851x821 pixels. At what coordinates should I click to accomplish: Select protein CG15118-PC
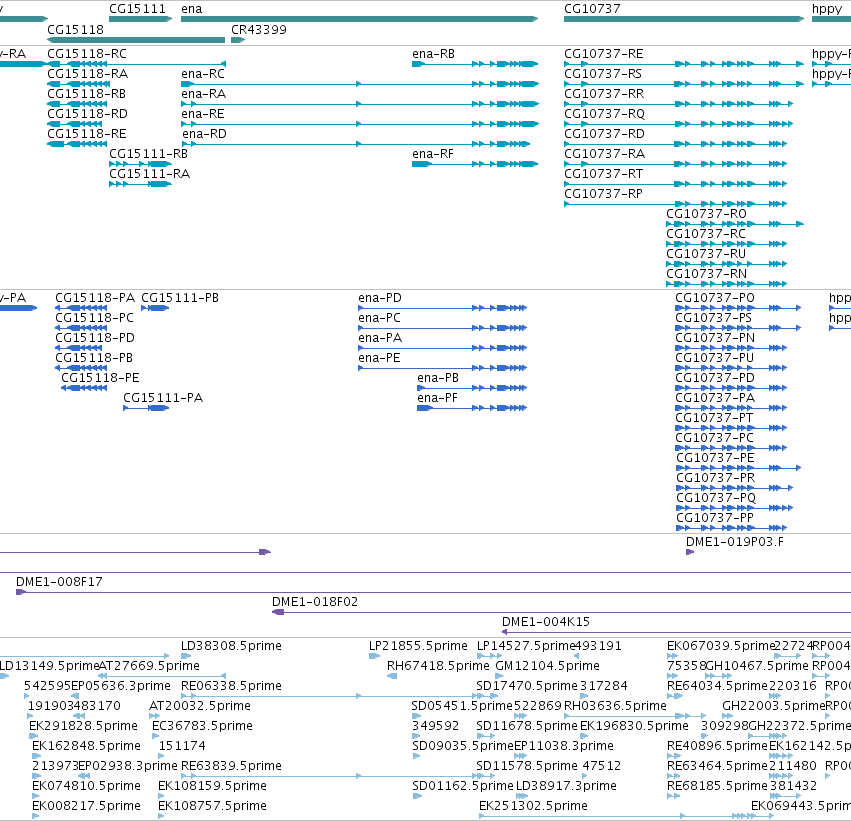pyautogui.click(x=94, y=317)
